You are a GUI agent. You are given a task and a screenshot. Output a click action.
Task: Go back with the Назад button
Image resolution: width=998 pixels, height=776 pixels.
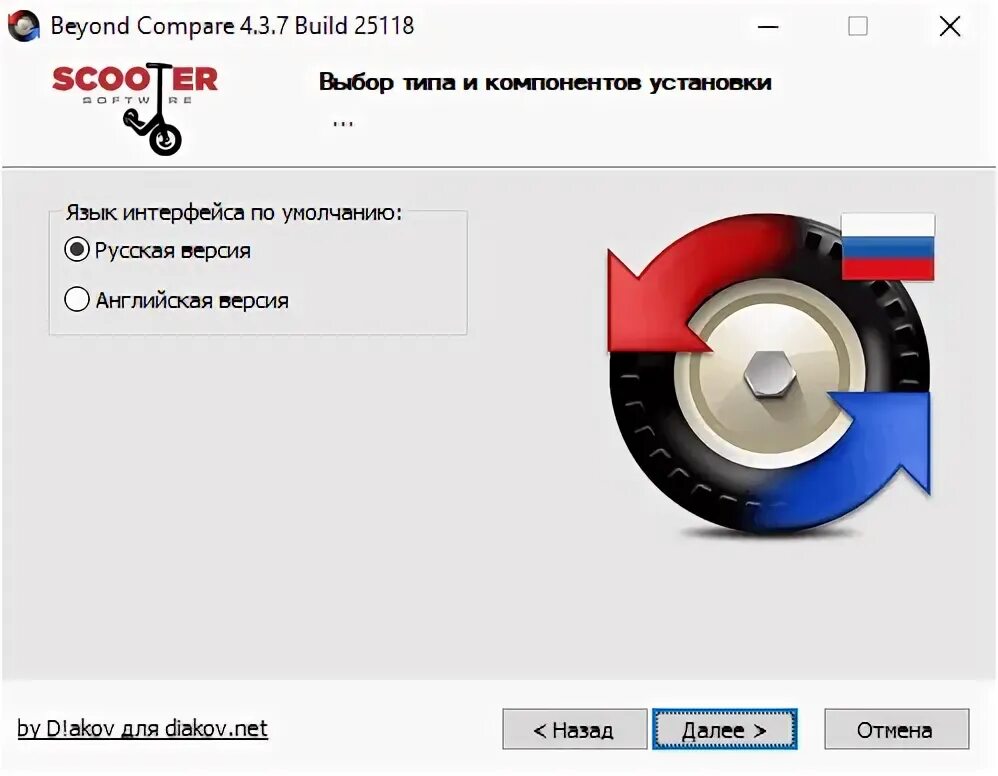pyautogui.click(x=574, y=730)
